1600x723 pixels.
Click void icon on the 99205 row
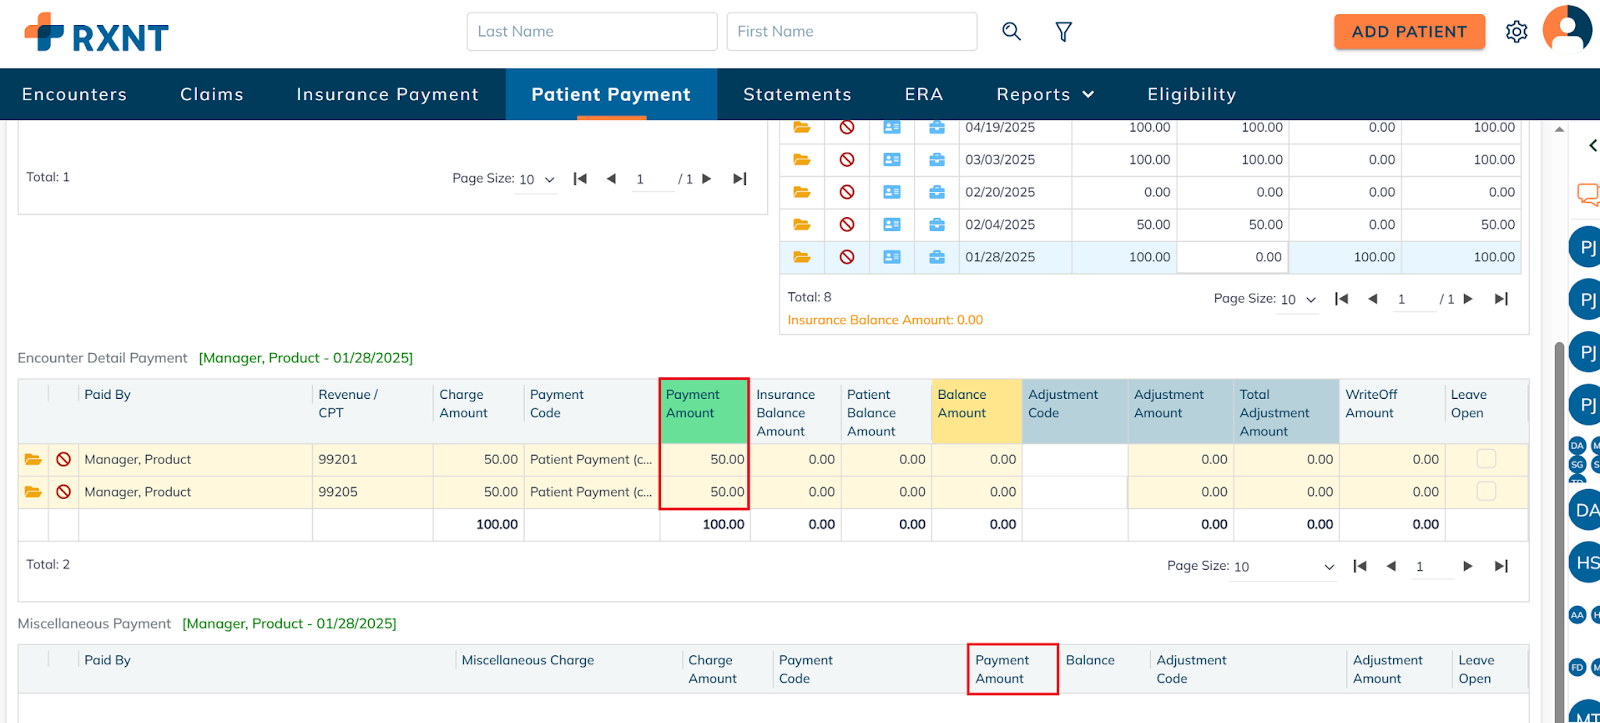[x=63, y=492]
